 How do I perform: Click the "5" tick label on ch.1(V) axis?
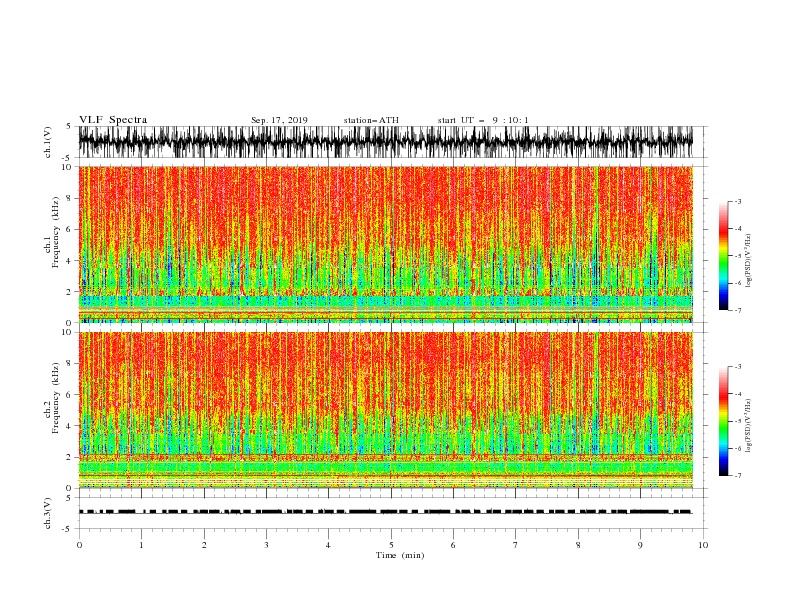69,126
